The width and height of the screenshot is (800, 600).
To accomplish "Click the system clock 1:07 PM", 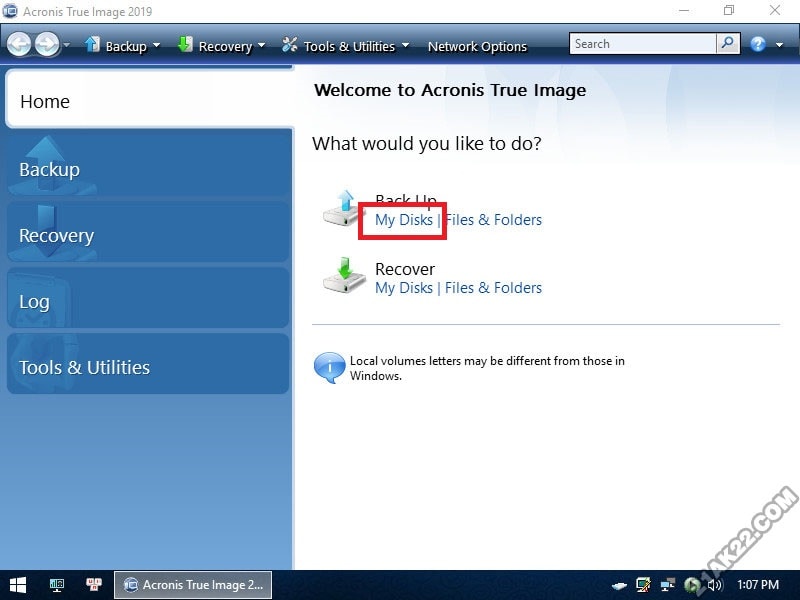I will tap(758, 585).
